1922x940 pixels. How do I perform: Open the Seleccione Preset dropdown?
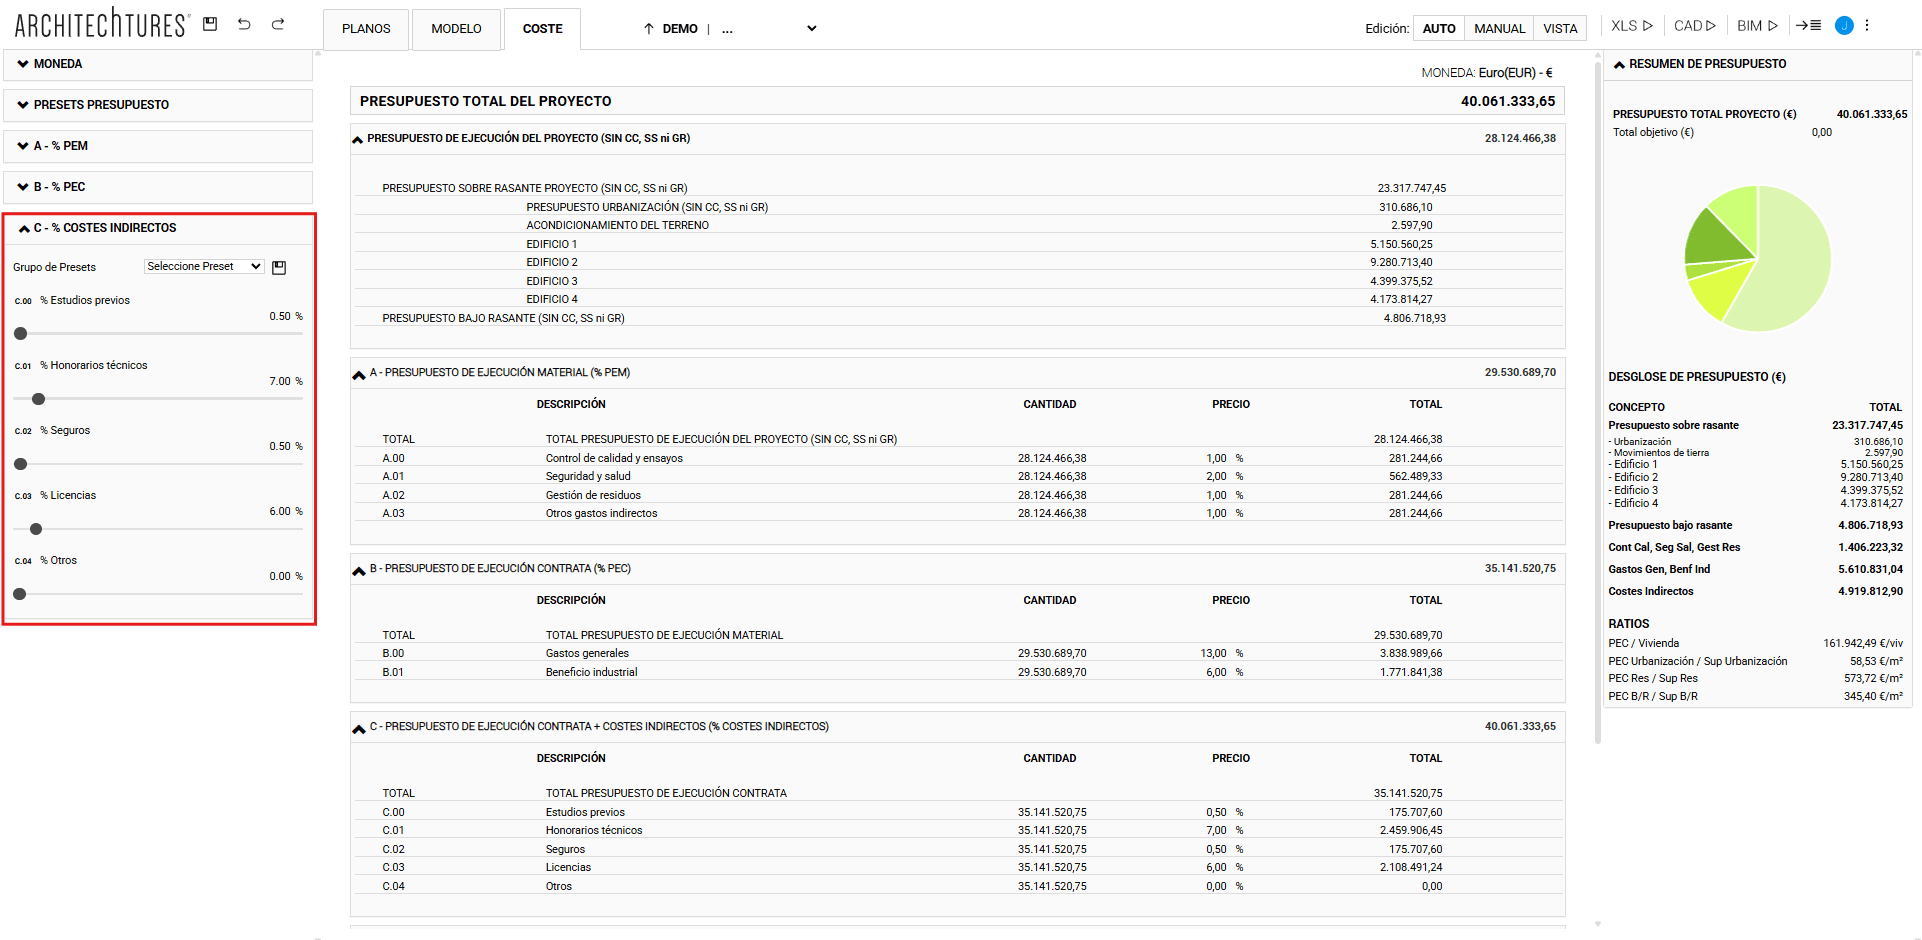pyautogui.click(x=204, y=267)
